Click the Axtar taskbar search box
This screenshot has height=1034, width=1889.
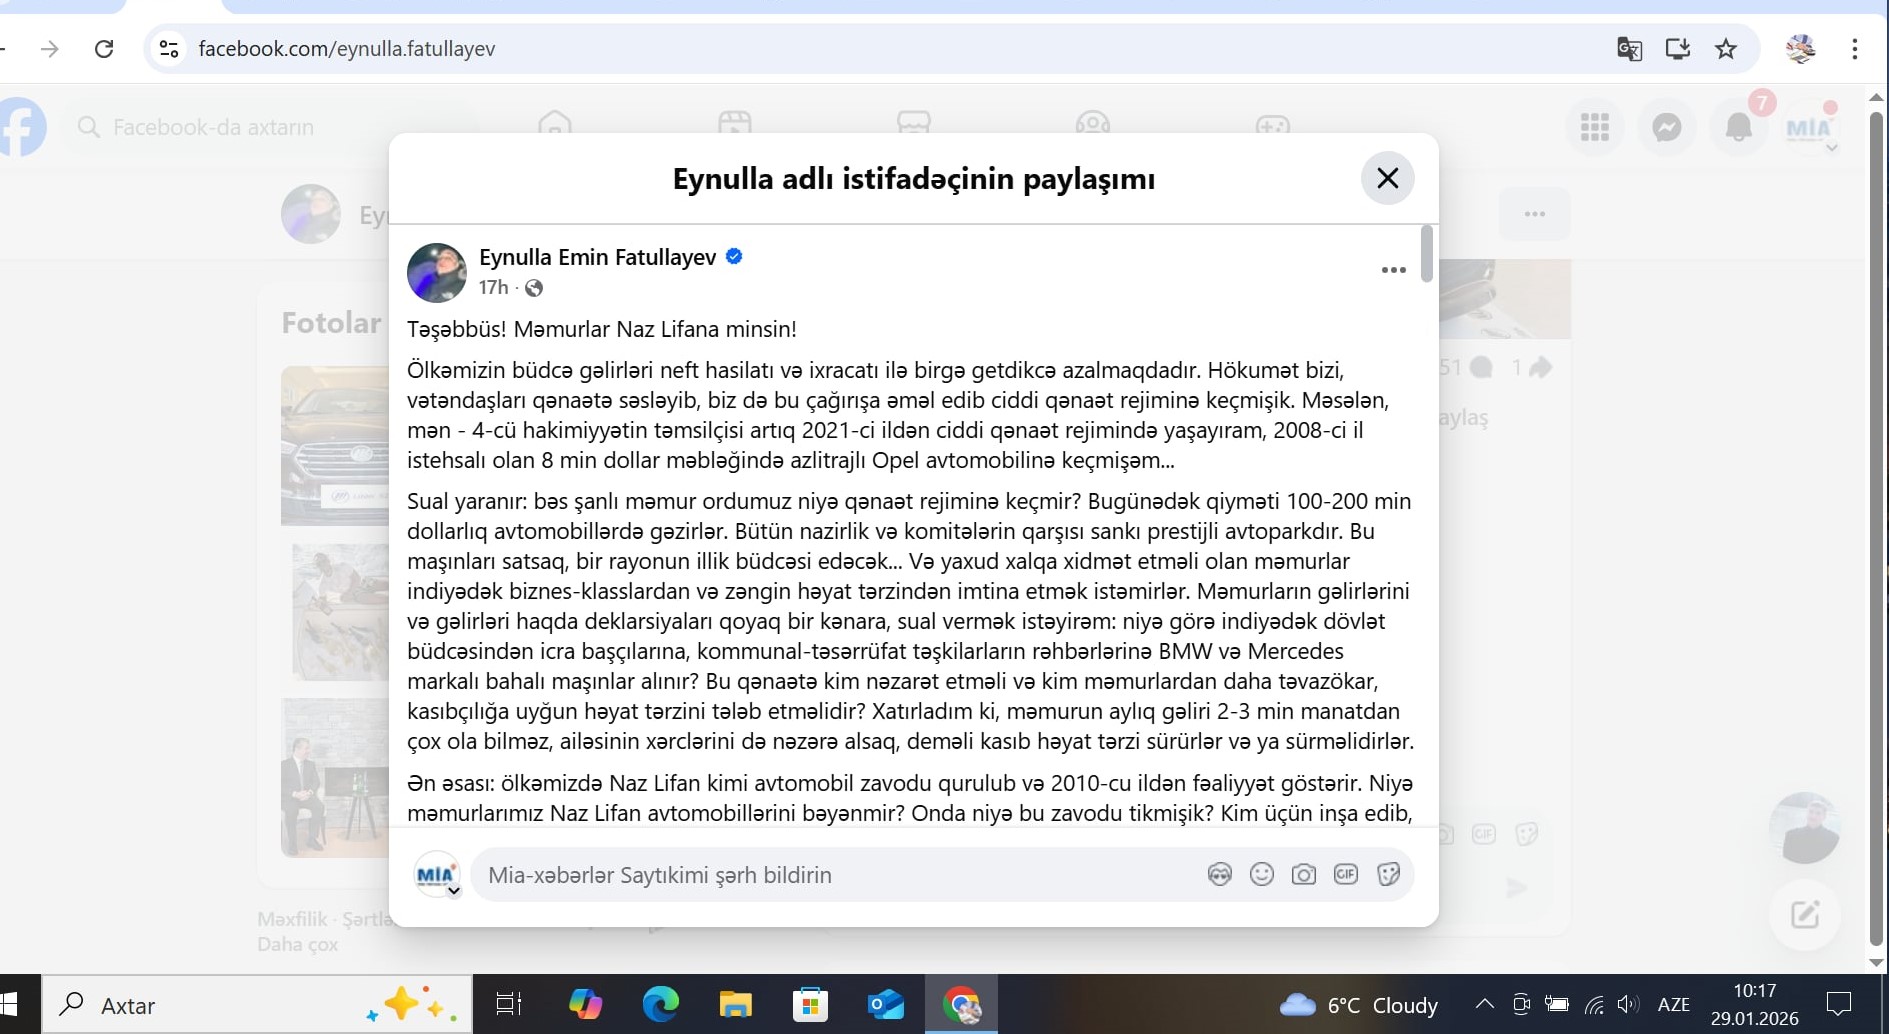(257, 1004)
